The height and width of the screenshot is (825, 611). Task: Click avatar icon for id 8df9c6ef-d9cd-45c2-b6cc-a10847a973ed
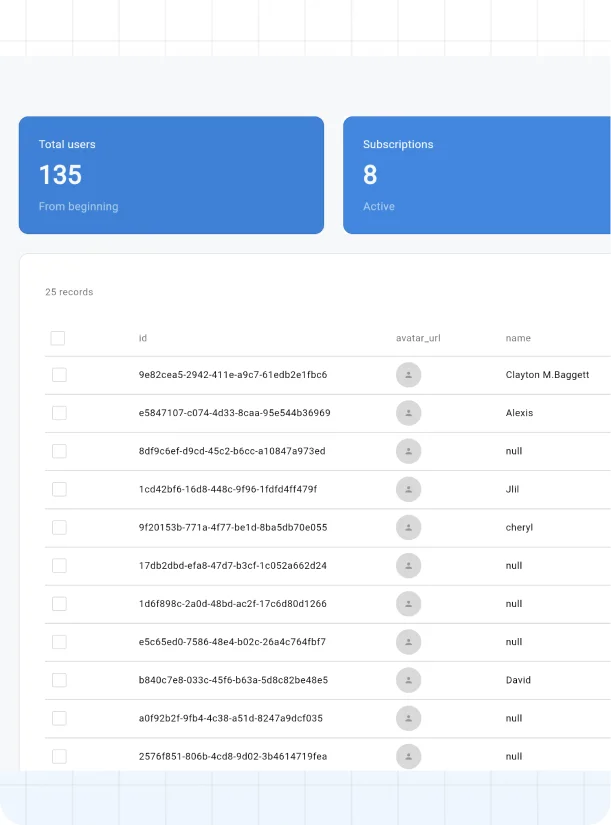coord(408,451)
